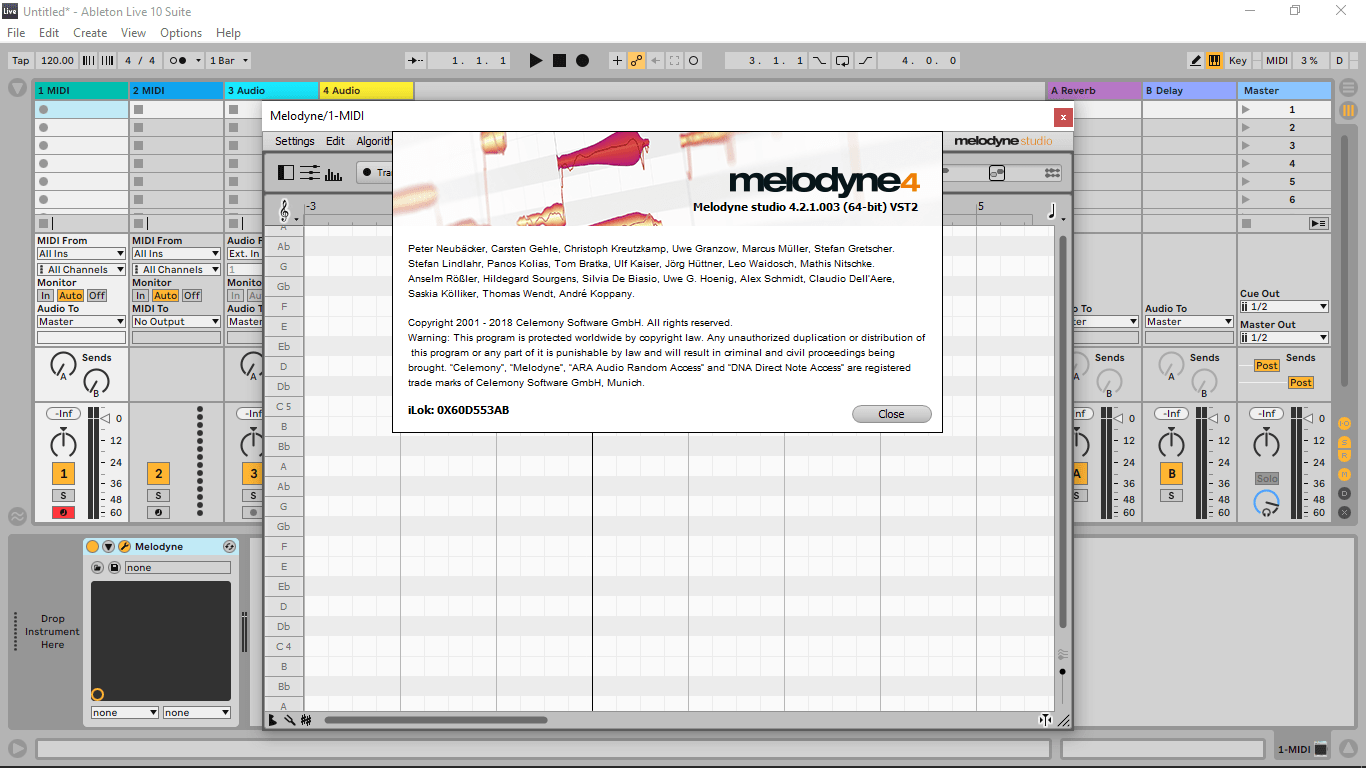
Task: Click the Melodyne device hot-swap icon
Action: point(229,547)
